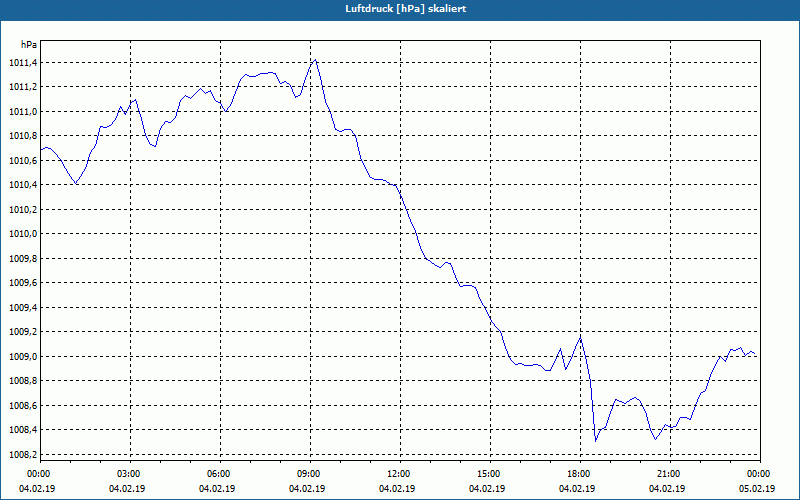This screenshot has height=500, width=800.
Task: Select the 1008,2 pressure label
Action: point(23,455)
